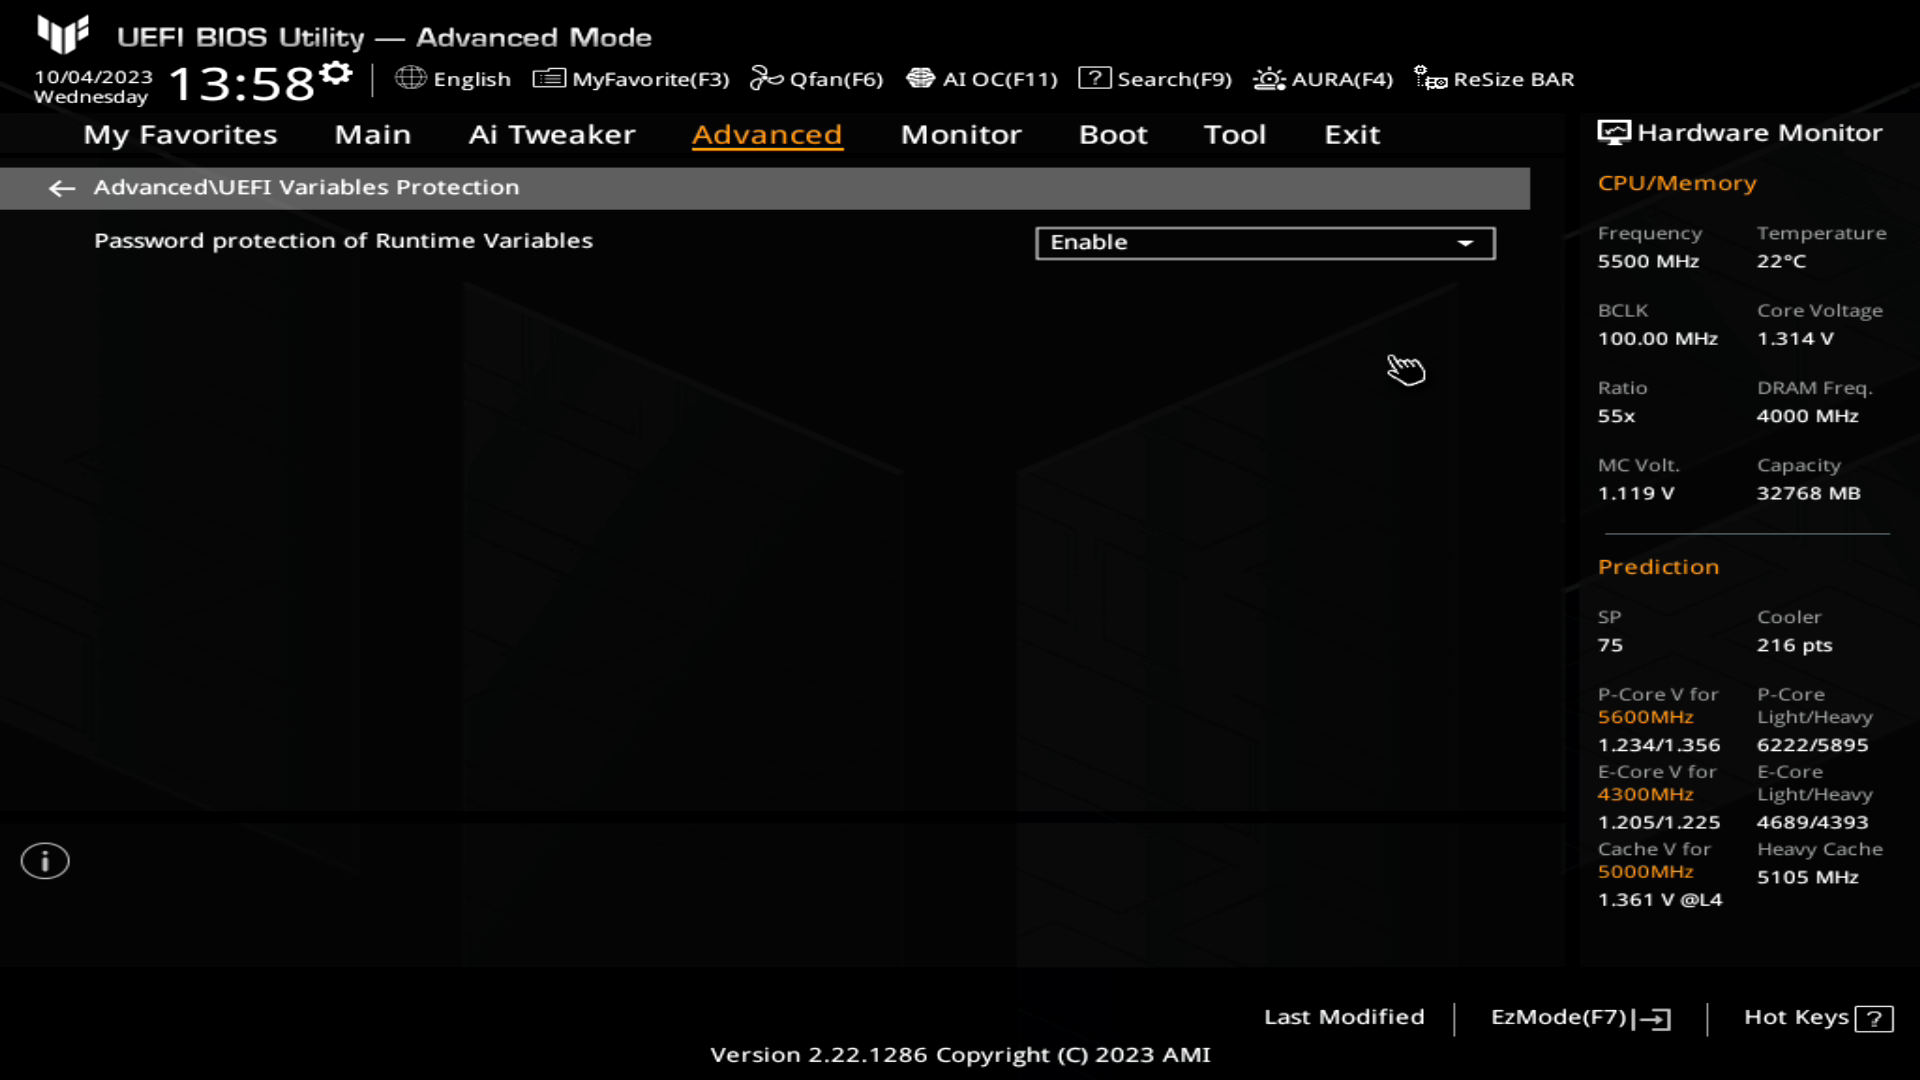Switch to Ai Tweaker tab
The image size is (1920, 1080).
tap(553, 133)
